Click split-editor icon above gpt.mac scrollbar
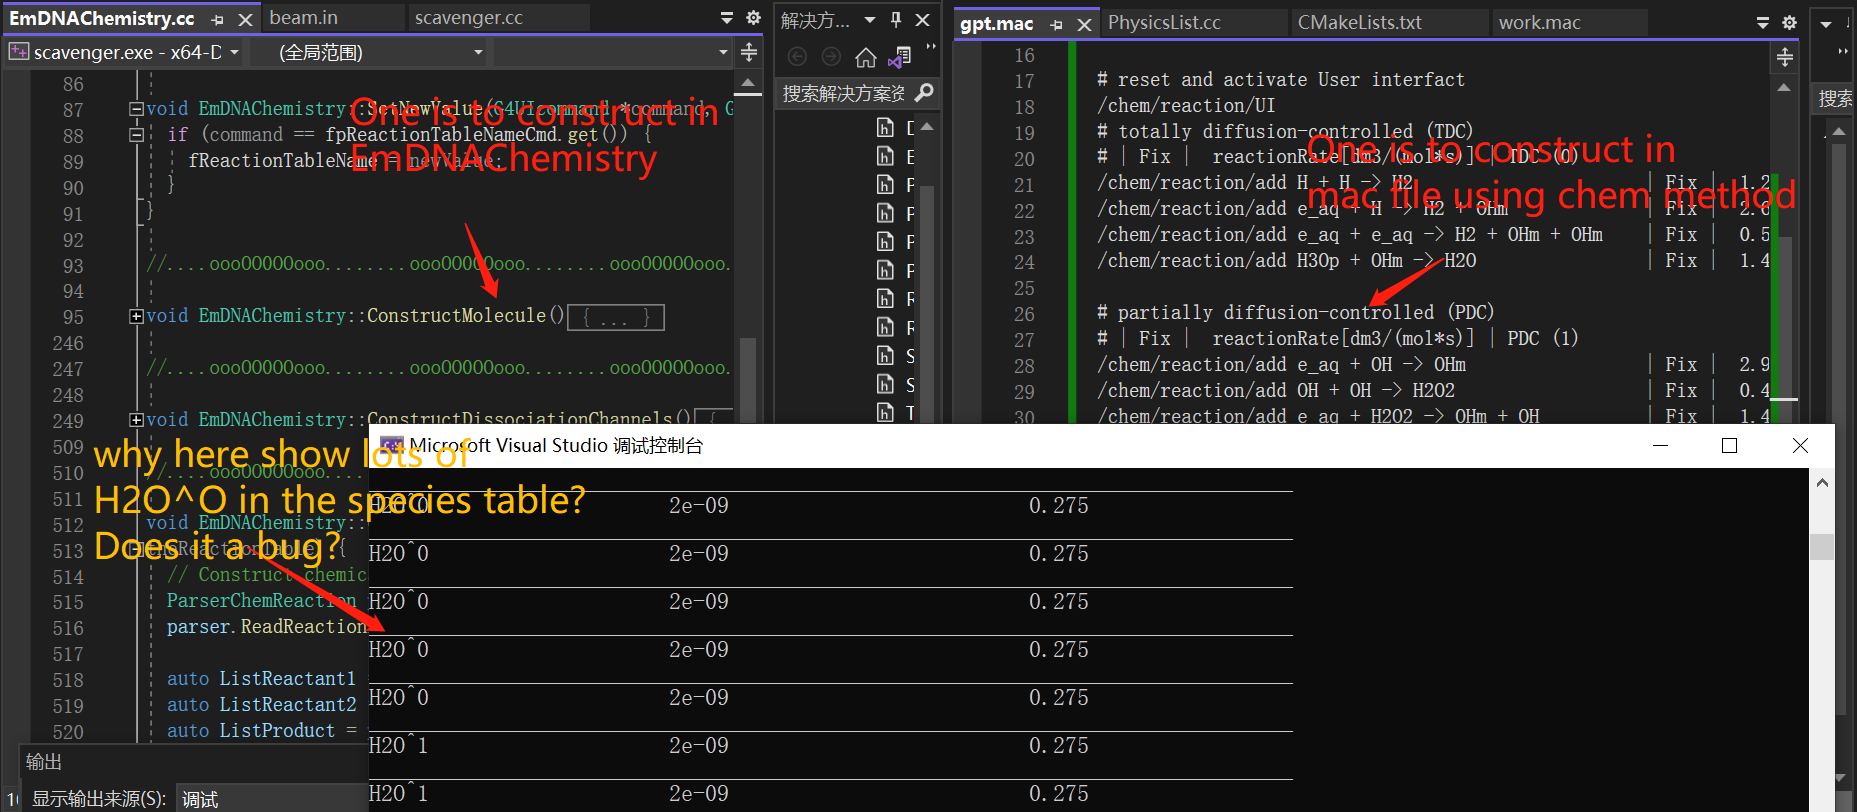 (x=1785, y=58)
